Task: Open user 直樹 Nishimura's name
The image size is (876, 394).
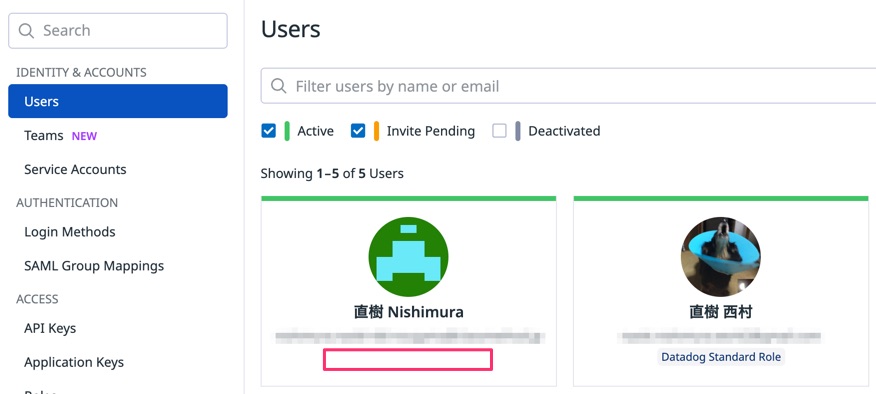Action: tap(408, 312)
